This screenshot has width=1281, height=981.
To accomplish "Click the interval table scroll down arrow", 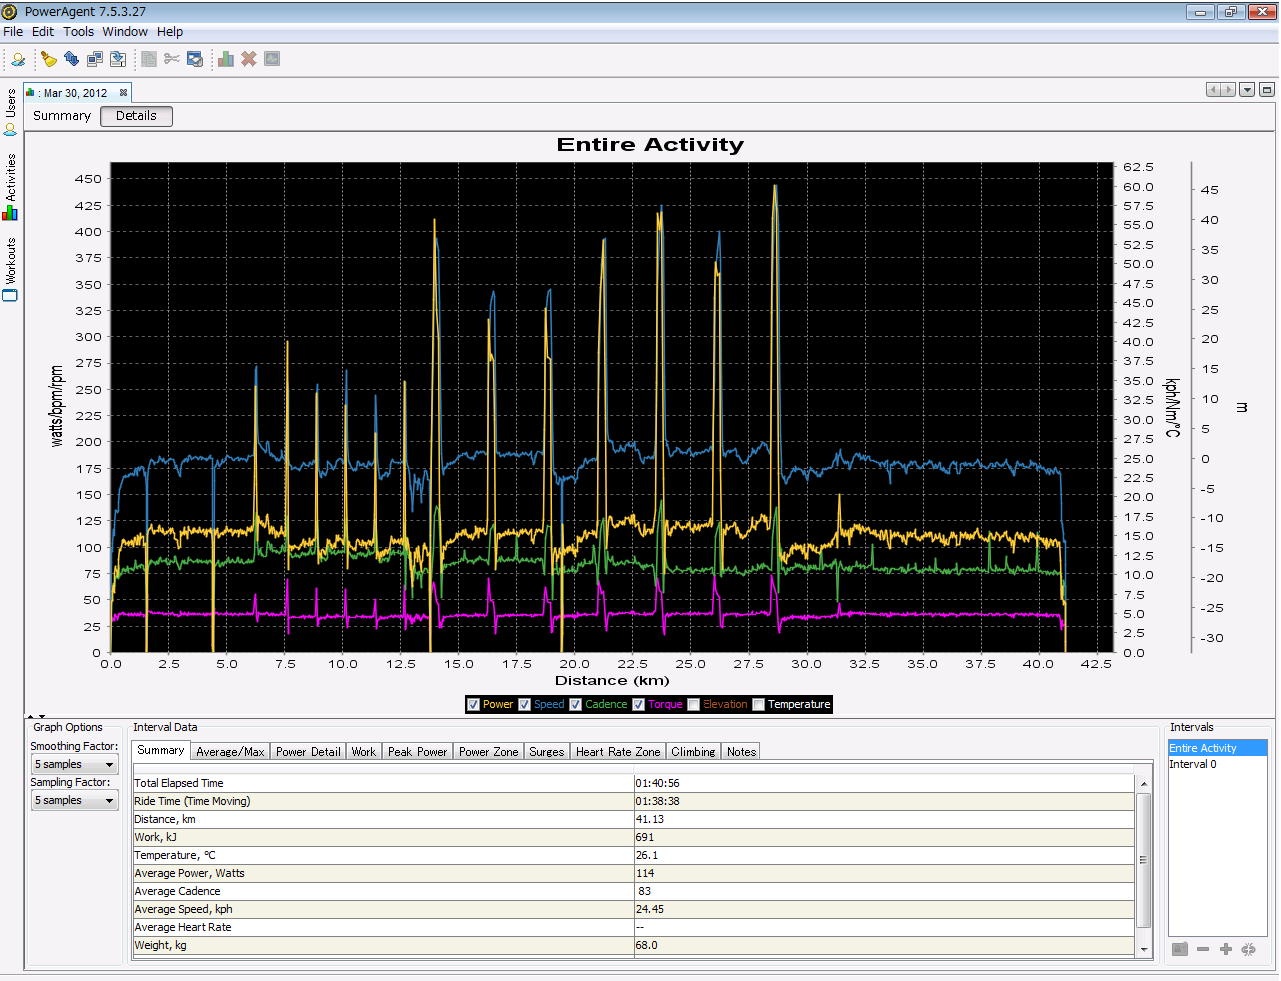I will [1143, 948].
